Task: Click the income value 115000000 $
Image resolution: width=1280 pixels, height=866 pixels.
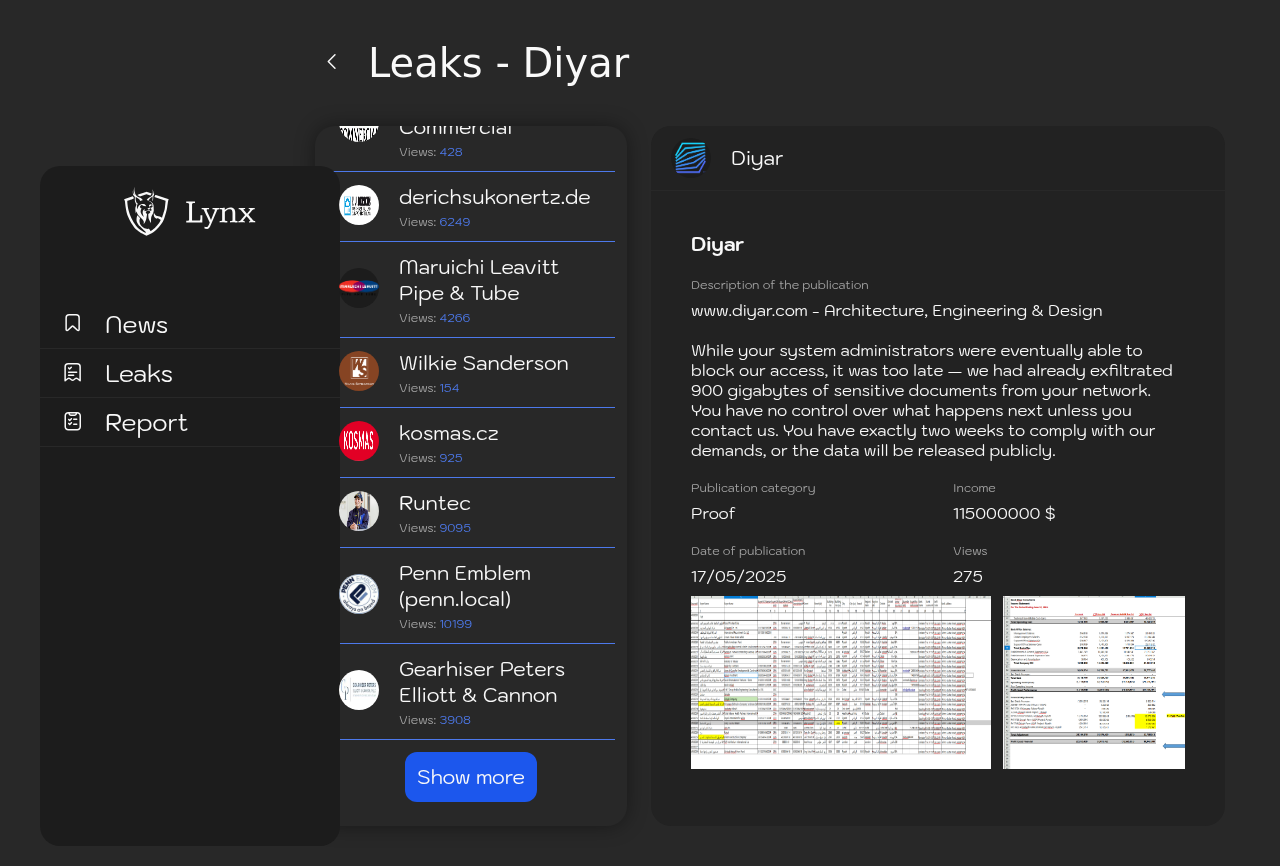Action: [1004, 514]
